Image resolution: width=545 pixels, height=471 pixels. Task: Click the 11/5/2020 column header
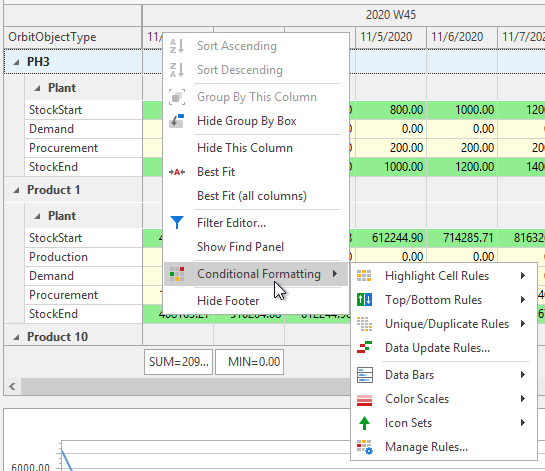tap(391, 37)
